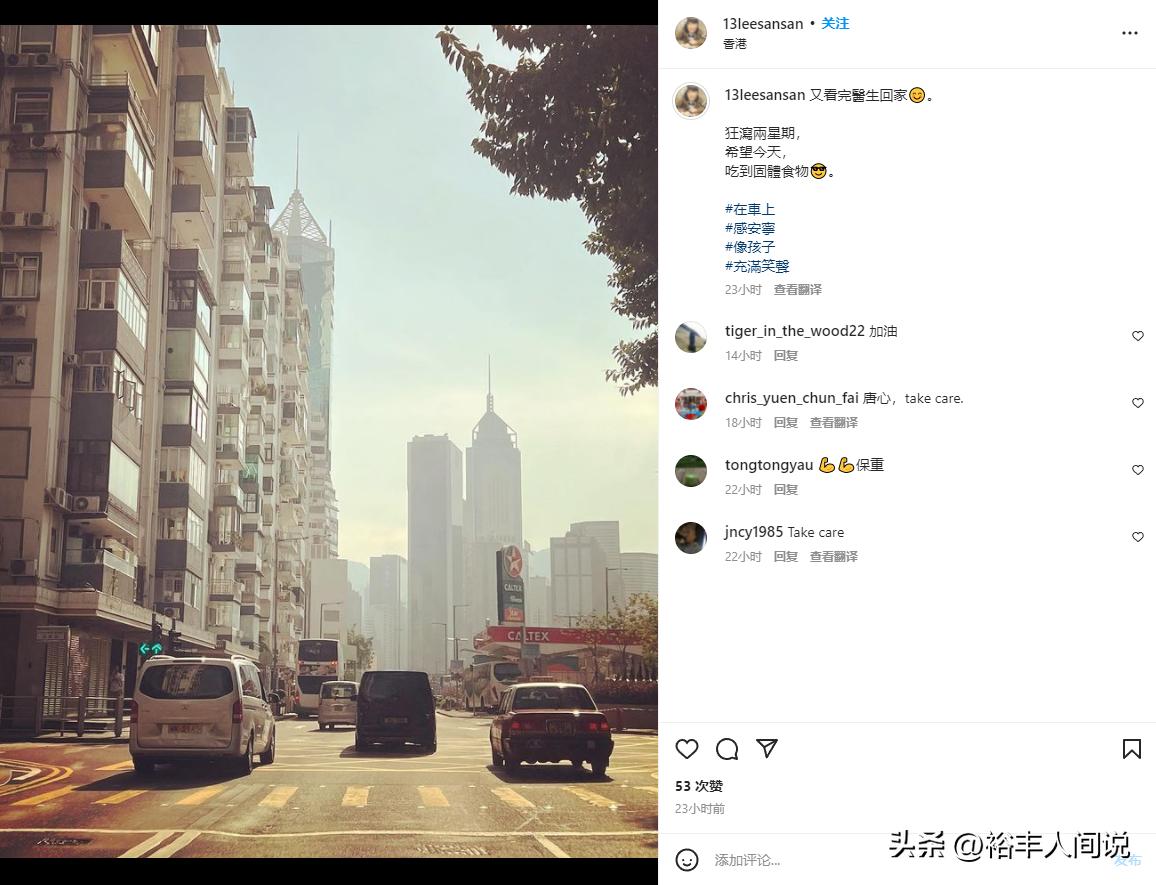Follow 13leesansan via the 关注 button
1156x885 pixels.
pos(835,24)
